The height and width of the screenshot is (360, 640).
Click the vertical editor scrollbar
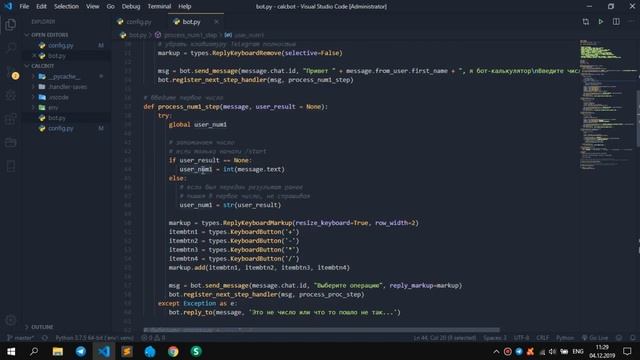pos(638,118)
